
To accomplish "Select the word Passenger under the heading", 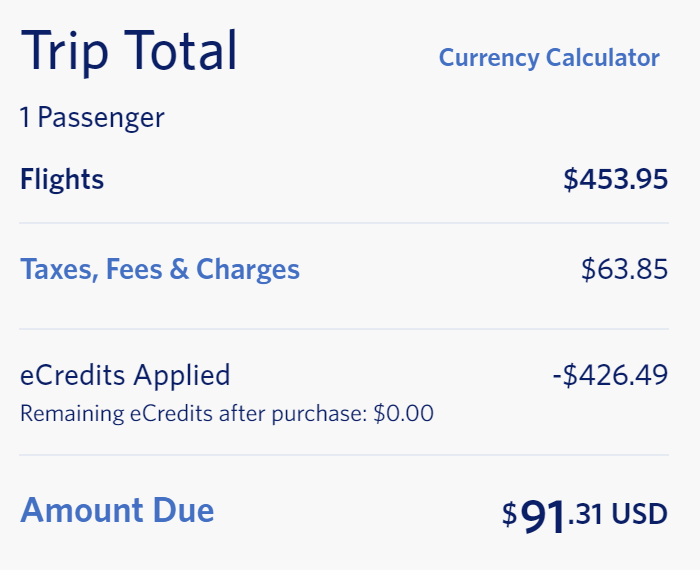I will point(101,118).
